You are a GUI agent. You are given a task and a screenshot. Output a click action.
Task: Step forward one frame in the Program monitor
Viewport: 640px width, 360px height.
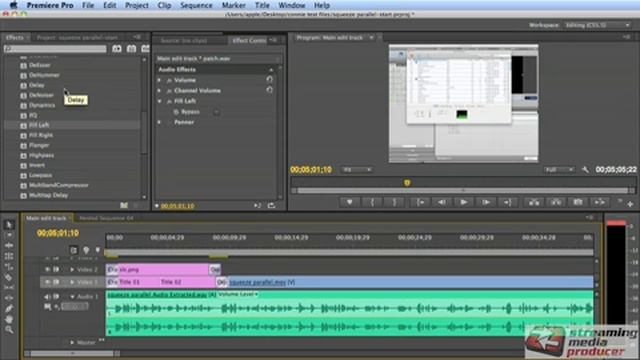point(486,202)
